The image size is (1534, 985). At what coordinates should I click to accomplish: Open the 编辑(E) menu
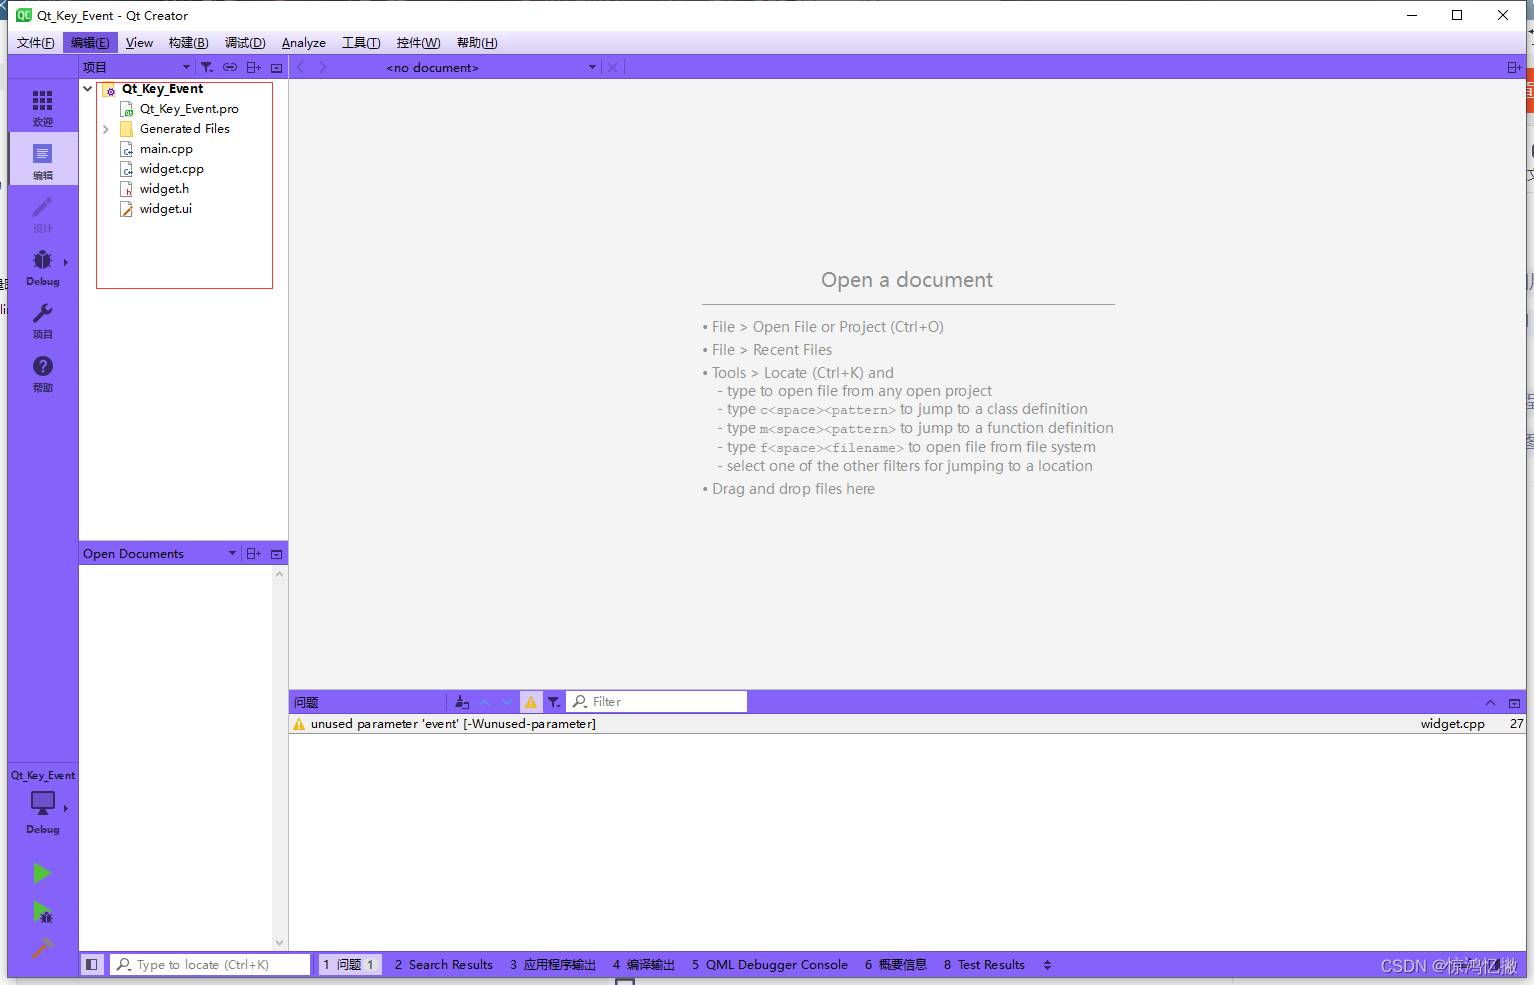coord(90,42)
